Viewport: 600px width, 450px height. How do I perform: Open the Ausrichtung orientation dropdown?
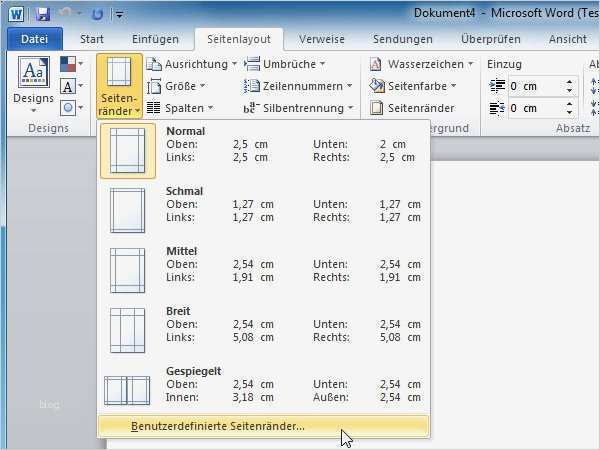[192, 64]
